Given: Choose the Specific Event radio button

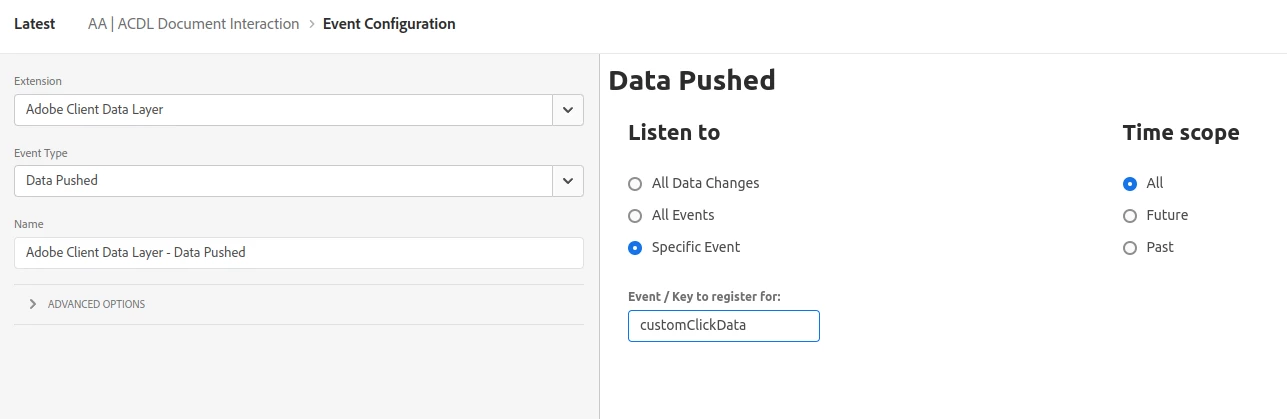Looking at the screenshot, I should coord(634,248).
